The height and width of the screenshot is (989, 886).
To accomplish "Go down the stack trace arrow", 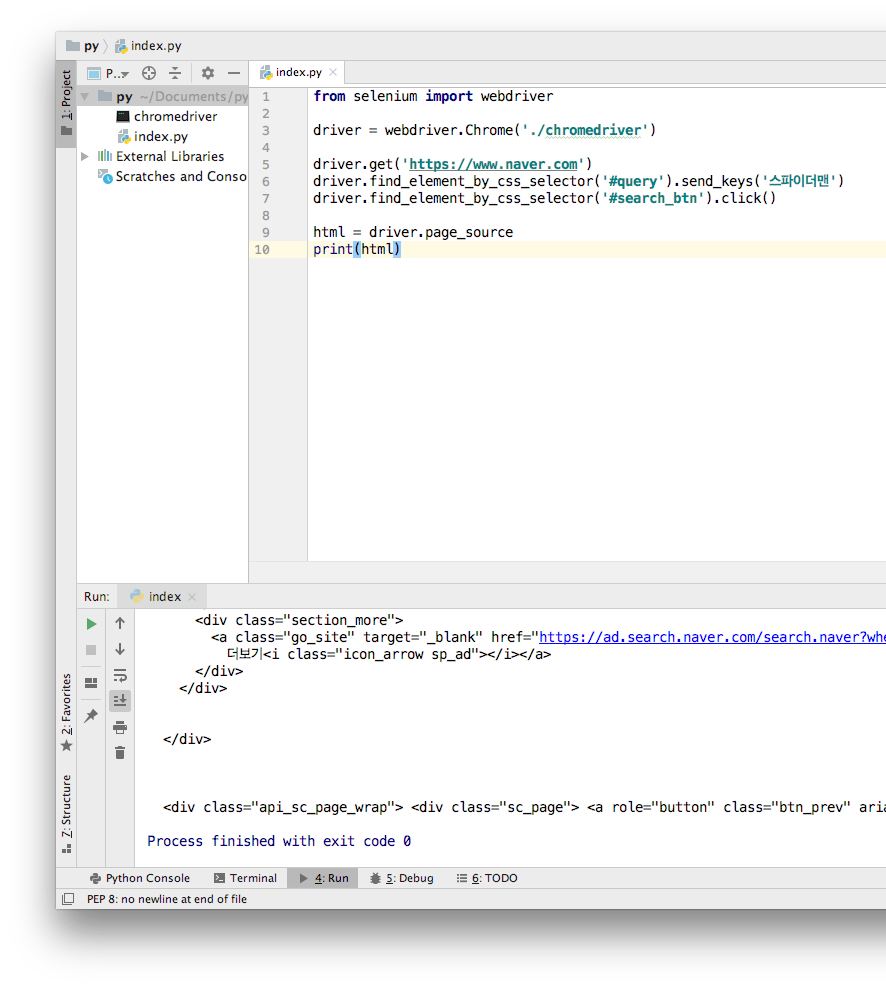I will (120, 649).
